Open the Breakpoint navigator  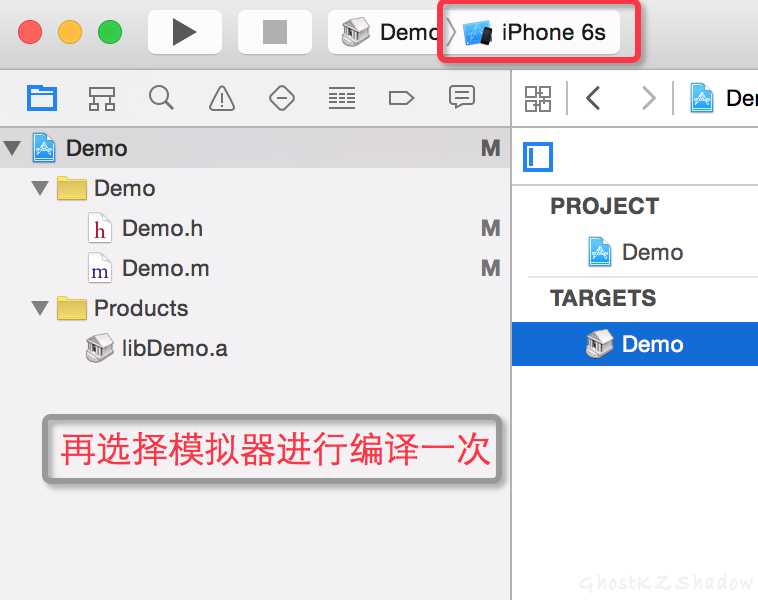point(401,98)
